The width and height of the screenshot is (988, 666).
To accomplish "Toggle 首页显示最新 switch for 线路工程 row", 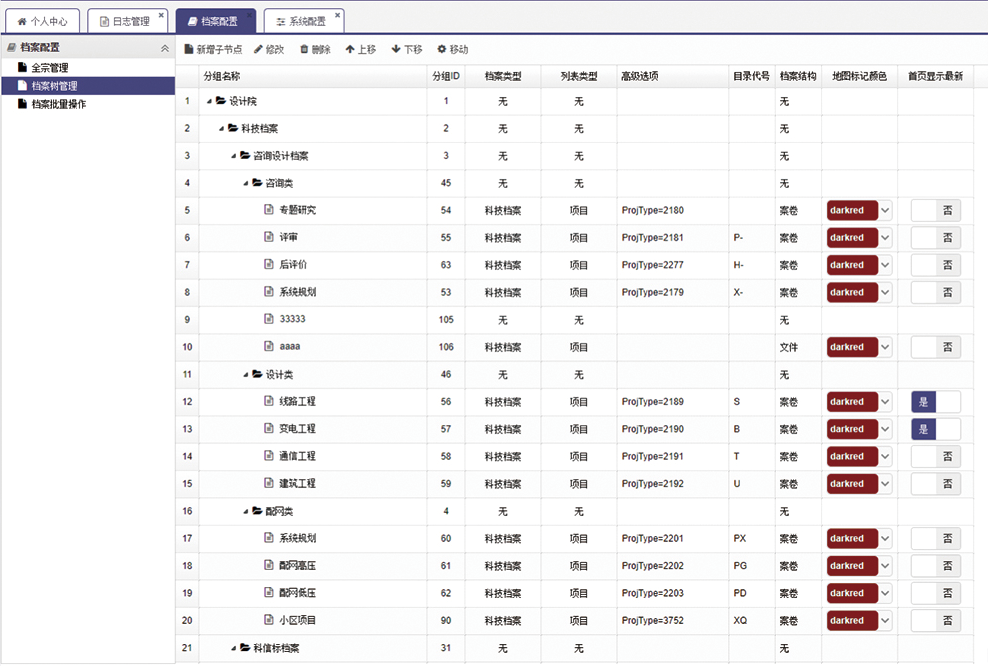I will (935, 402).
